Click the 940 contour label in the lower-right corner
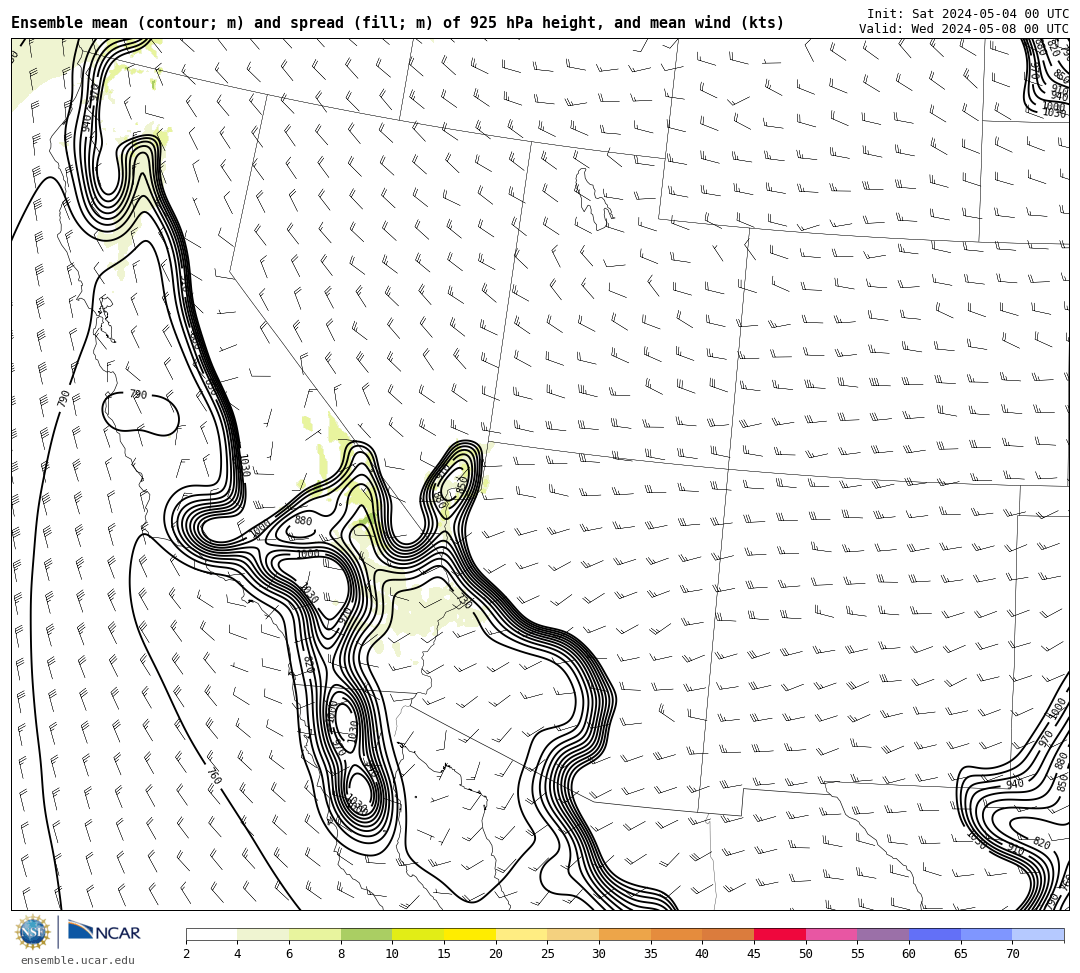Viewport: 1080px width, 973px height. pos(1015,784)
